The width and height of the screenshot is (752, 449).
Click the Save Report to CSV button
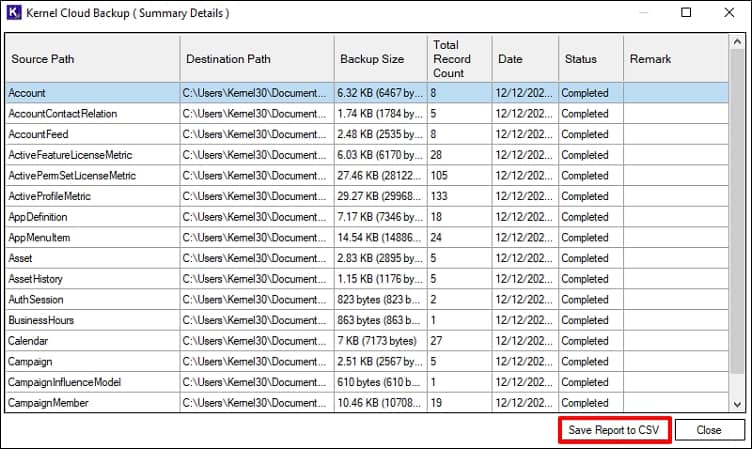point(614,430)
